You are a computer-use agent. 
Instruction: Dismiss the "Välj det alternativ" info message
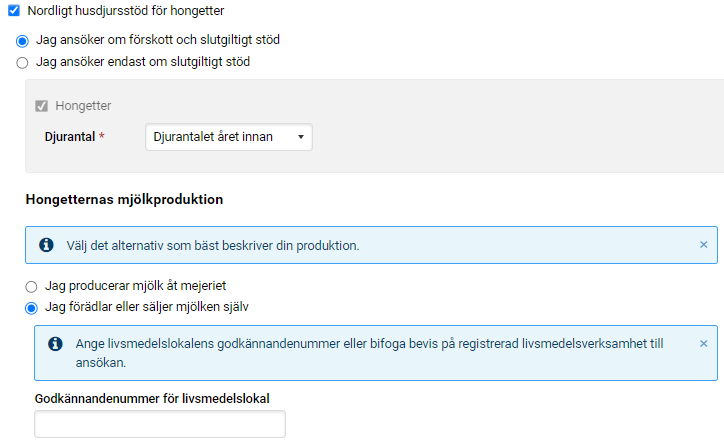pyautogui.click(x=703, y=244)
